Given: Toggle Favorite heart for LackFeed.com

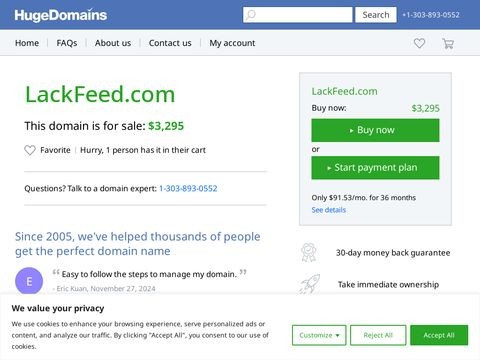Looking at the screenshot, I should pyautogui.click(x=30, y=150).
